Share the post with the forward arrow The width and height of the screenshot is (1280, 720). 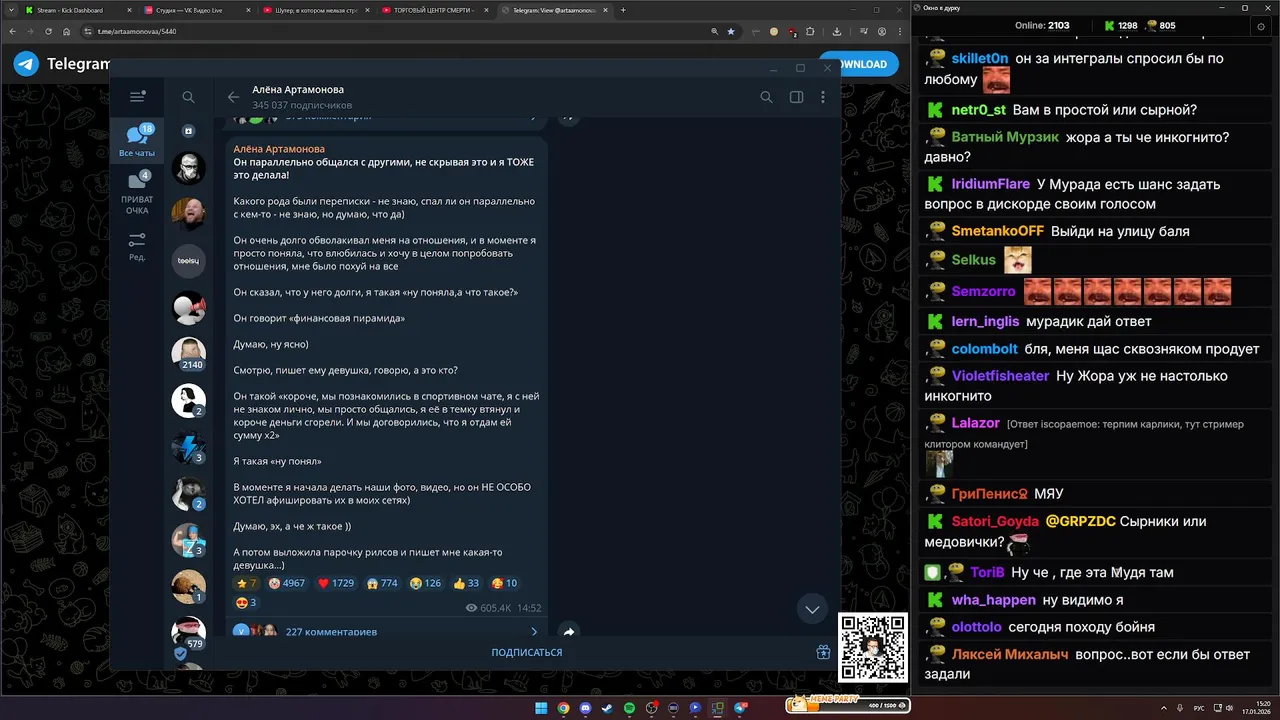[568, 631]
